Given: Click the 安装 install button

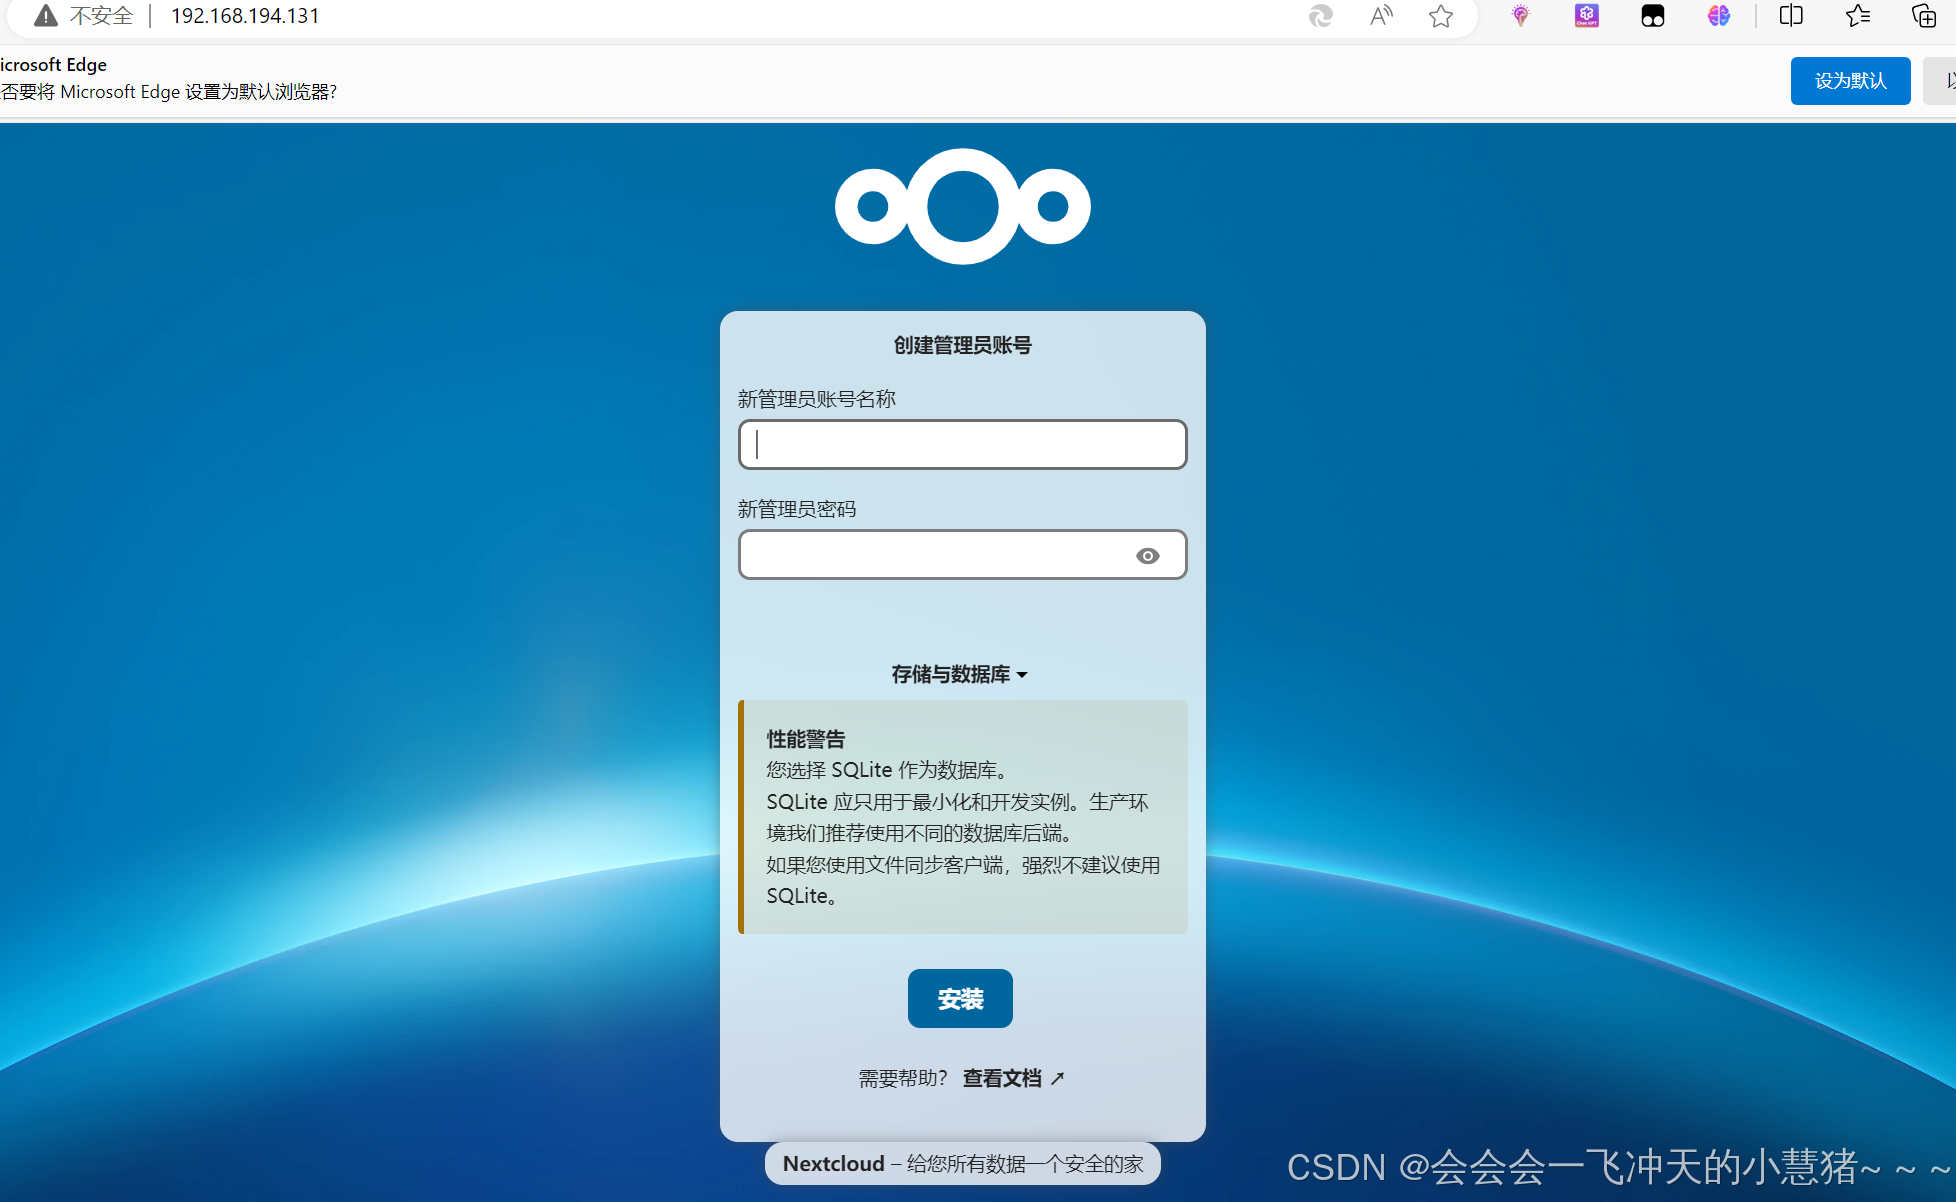Looking at the screenshot, I should [960, 998].
